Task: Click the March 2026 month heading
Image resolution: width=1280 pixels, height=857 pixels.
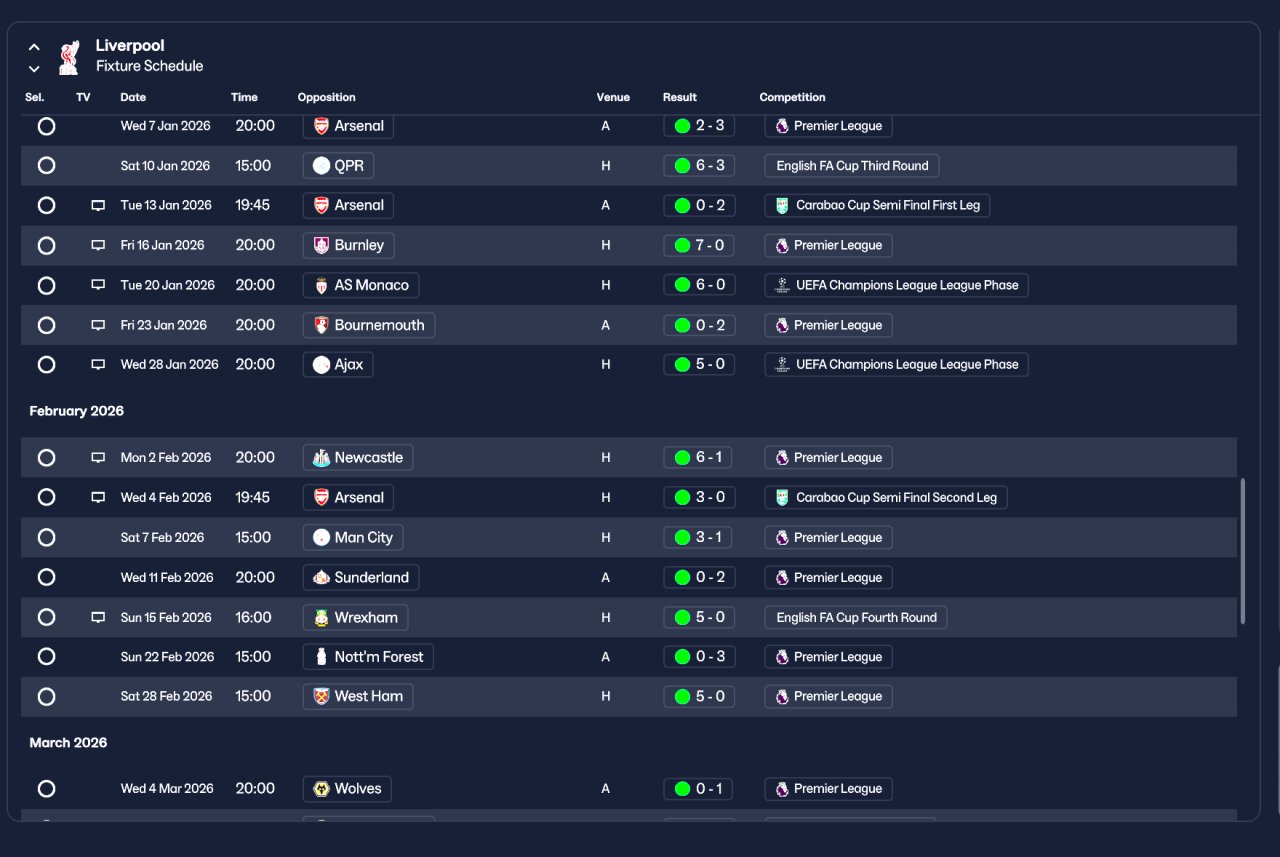Action: pos(68,743)
